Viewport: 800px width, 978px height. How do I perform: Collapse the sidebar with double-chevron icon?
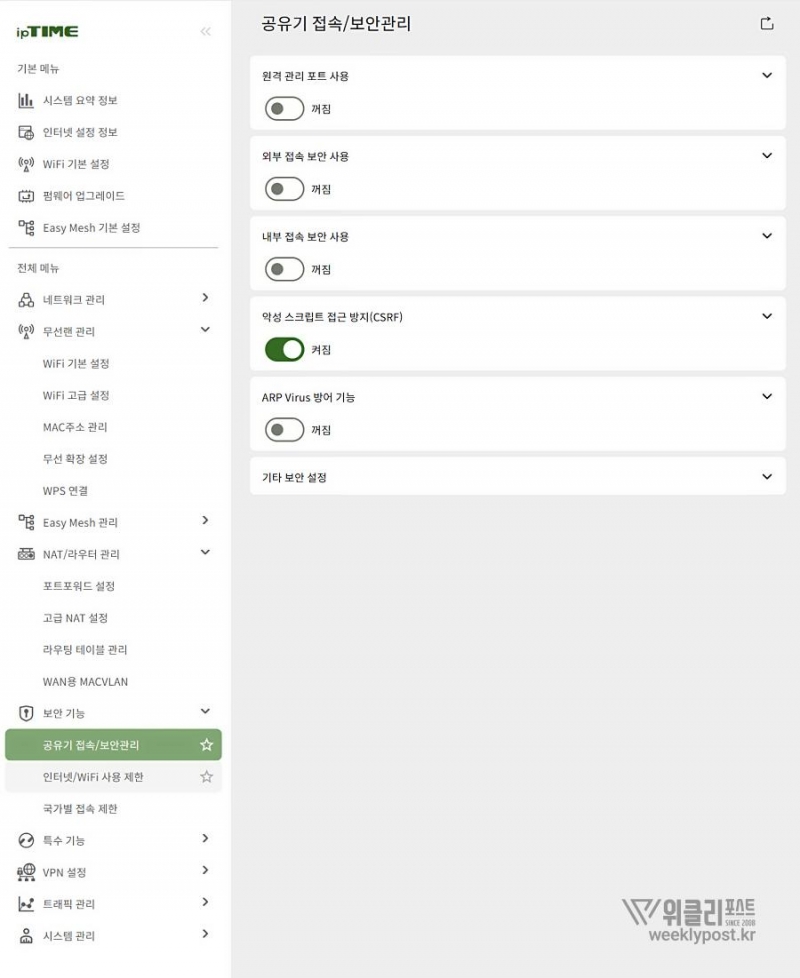point(206,32)
